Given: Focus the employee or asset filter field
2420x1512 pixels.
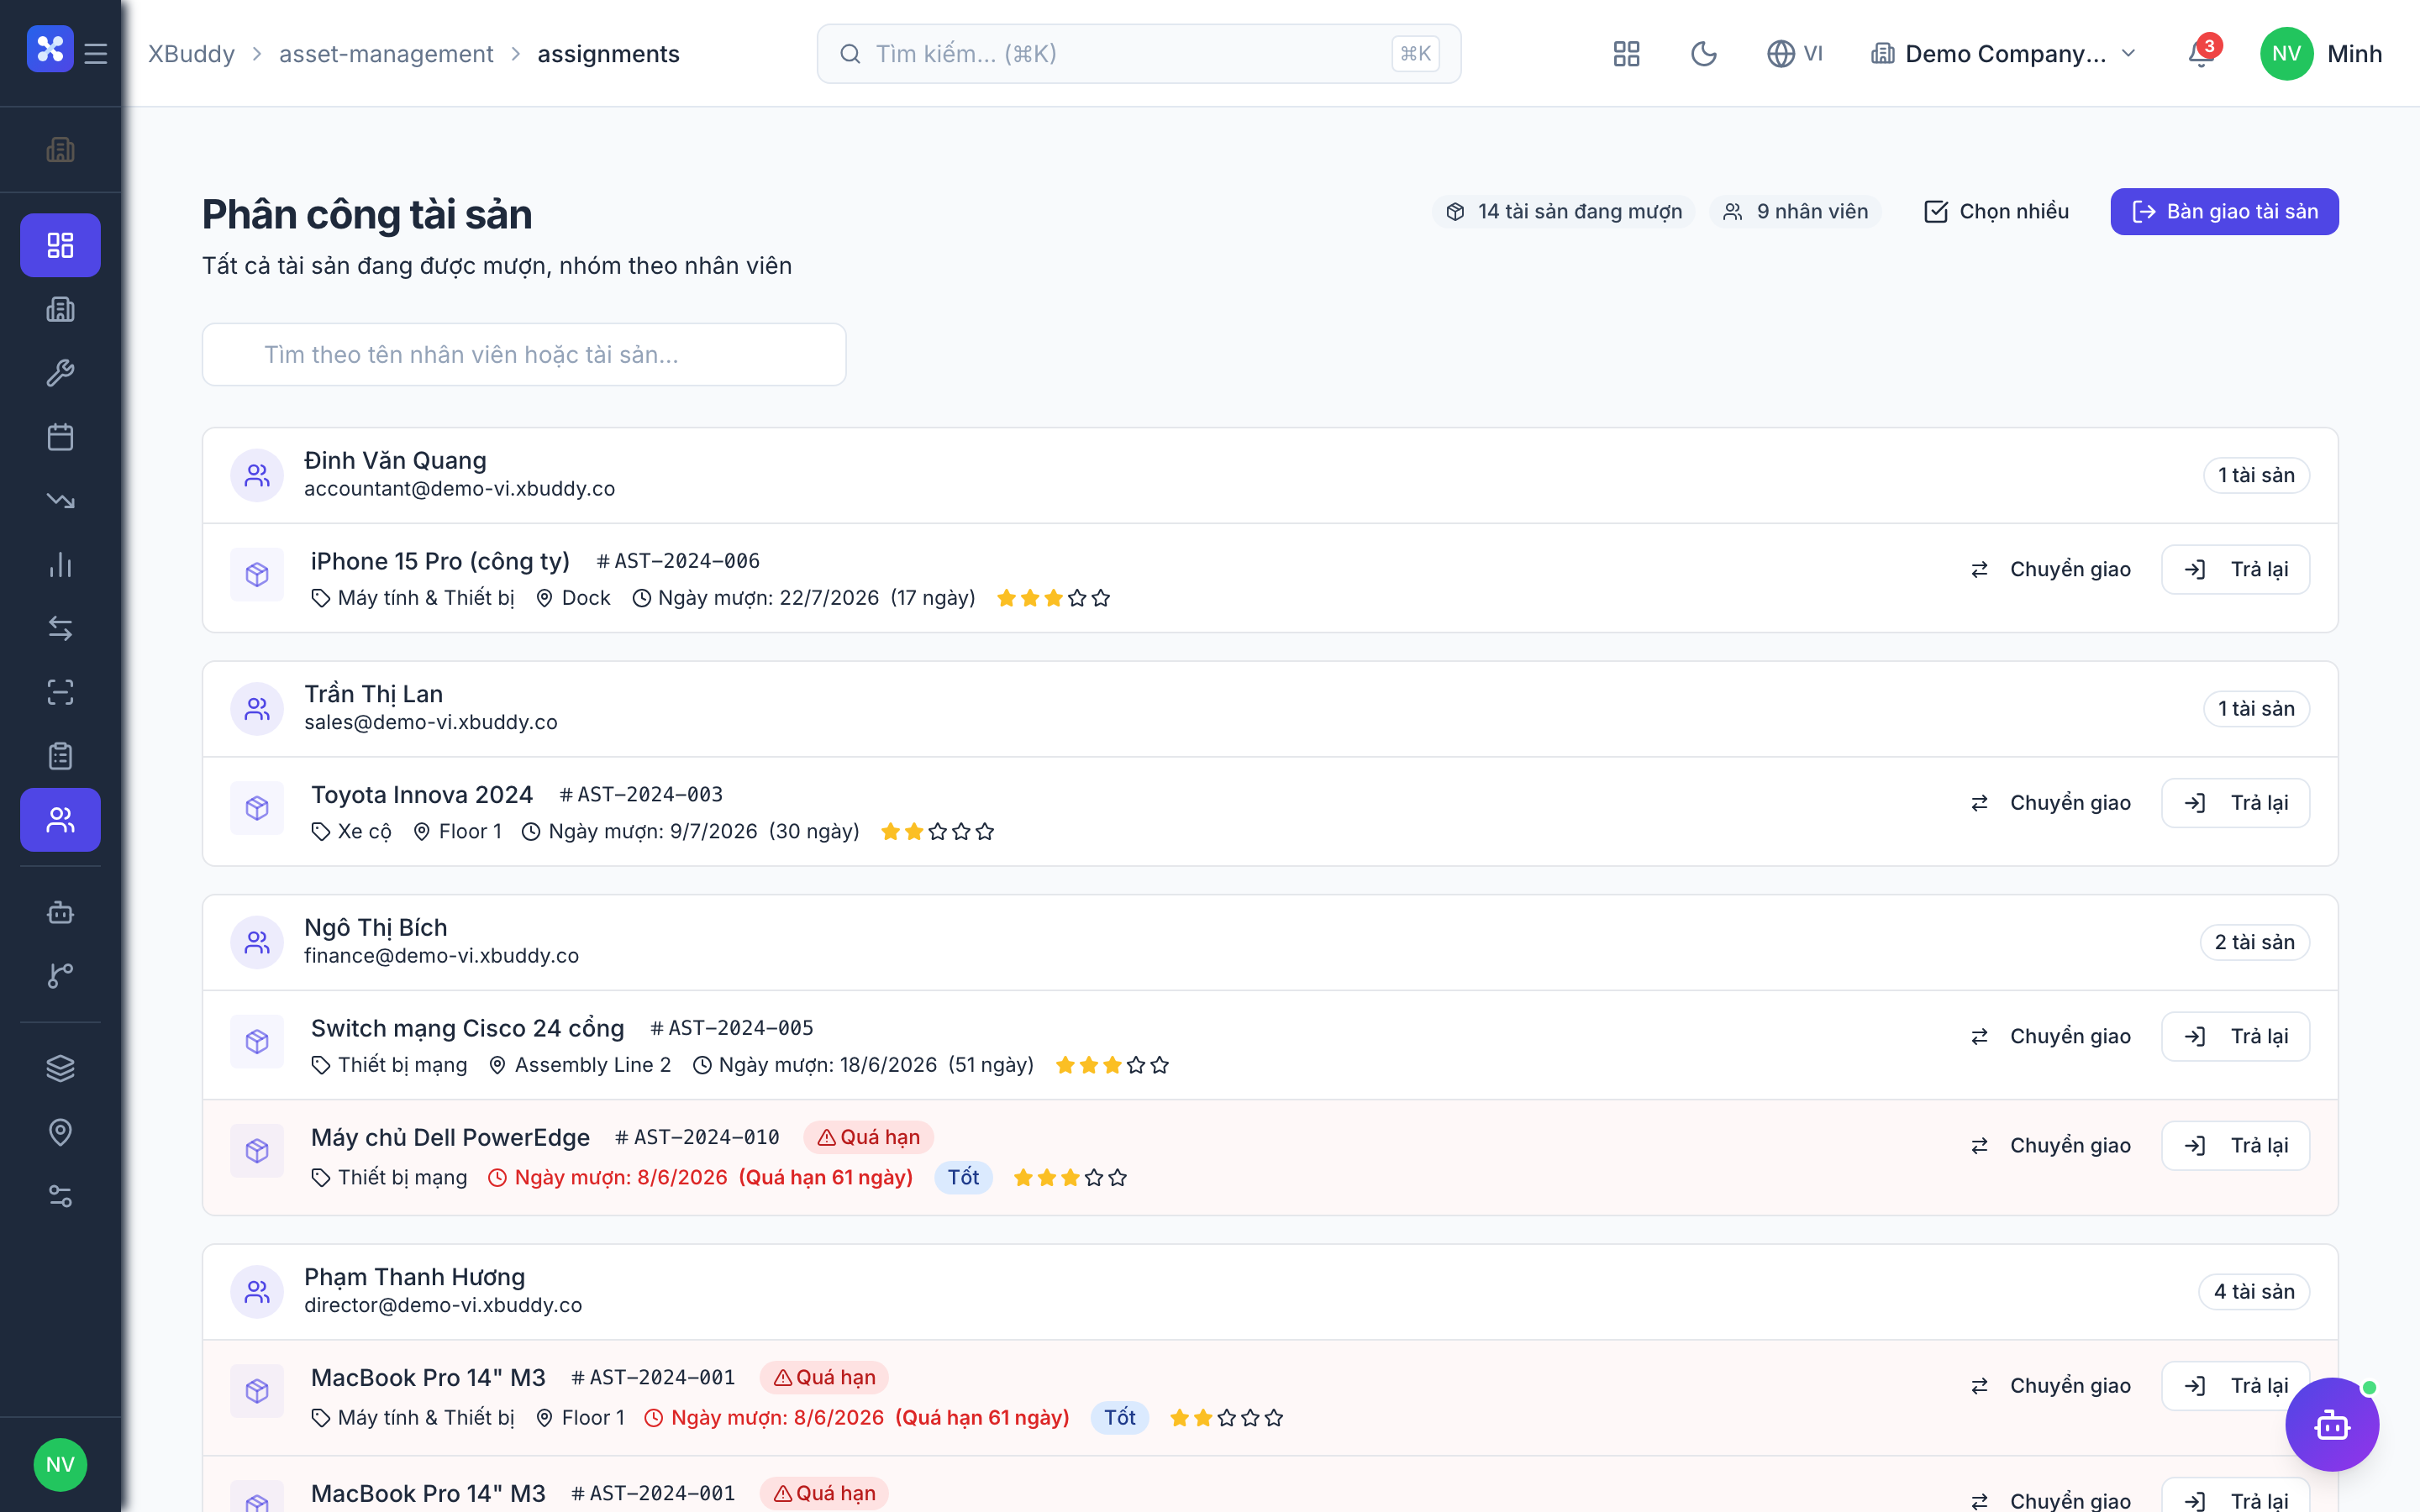Looking at the screenshot, I should coord(524,355).
